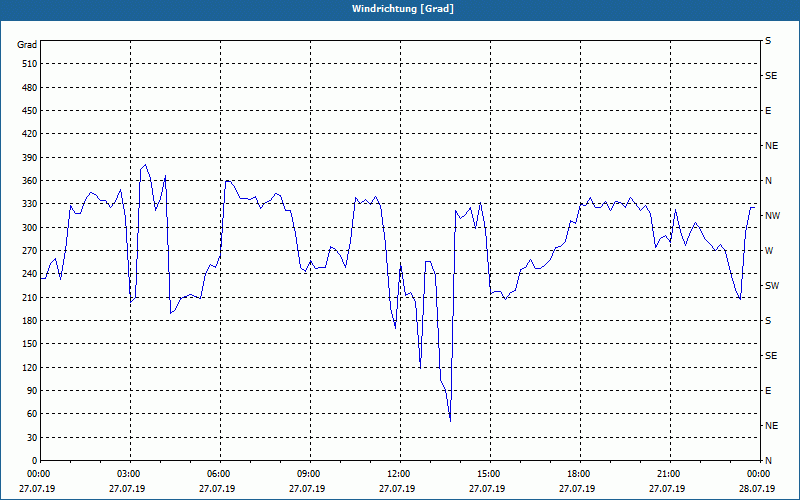Click the 27.07.19 date beneath 12:00
Screen dimensions: 800x500
397,489
